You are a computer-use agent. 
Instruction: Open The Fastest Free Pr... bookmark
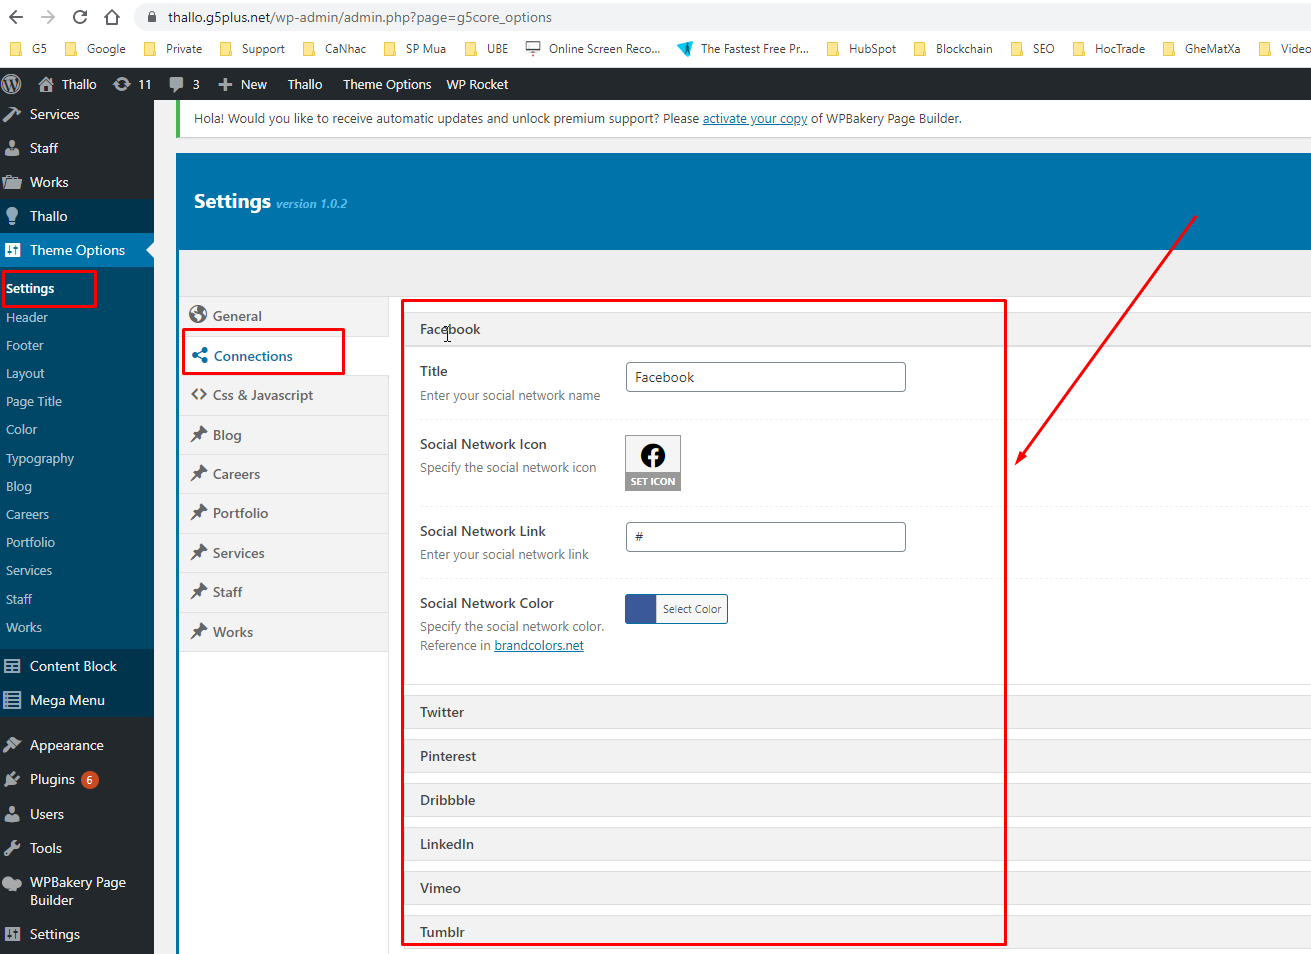(743, 48)
